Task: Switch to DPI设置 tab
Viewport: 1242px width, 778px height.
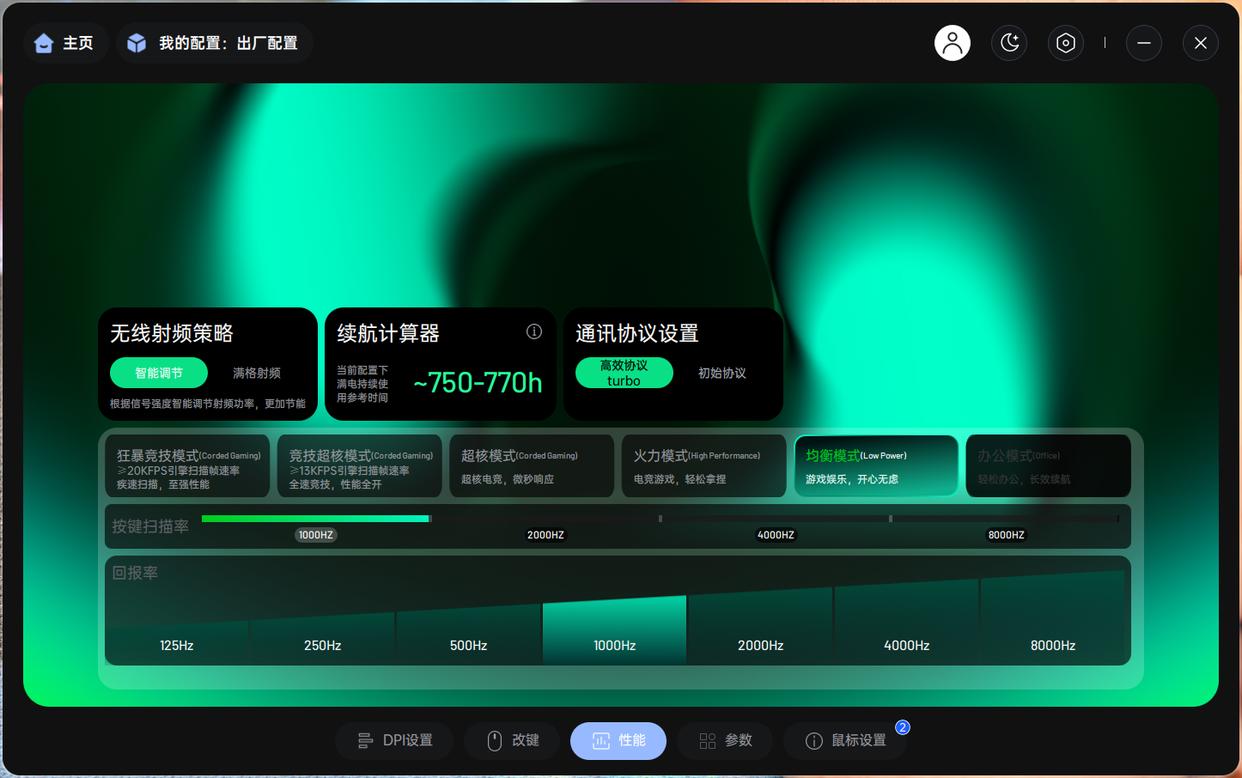Action: point(397,741)
